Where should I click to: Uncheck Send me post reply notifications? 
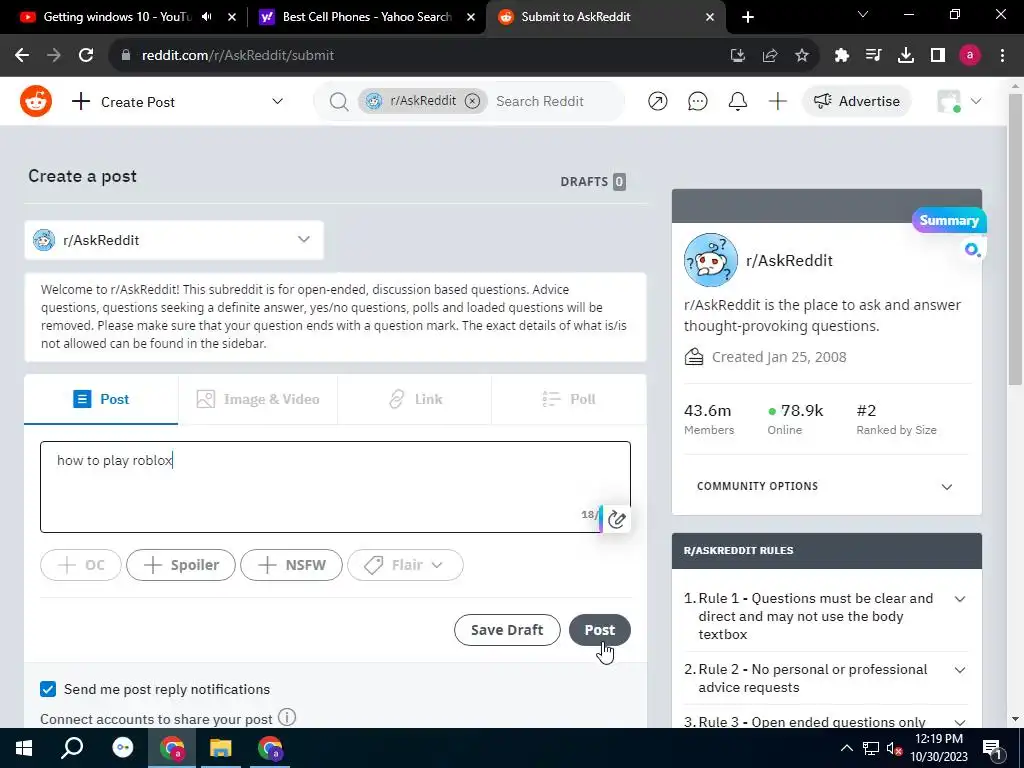coord(48,689)
